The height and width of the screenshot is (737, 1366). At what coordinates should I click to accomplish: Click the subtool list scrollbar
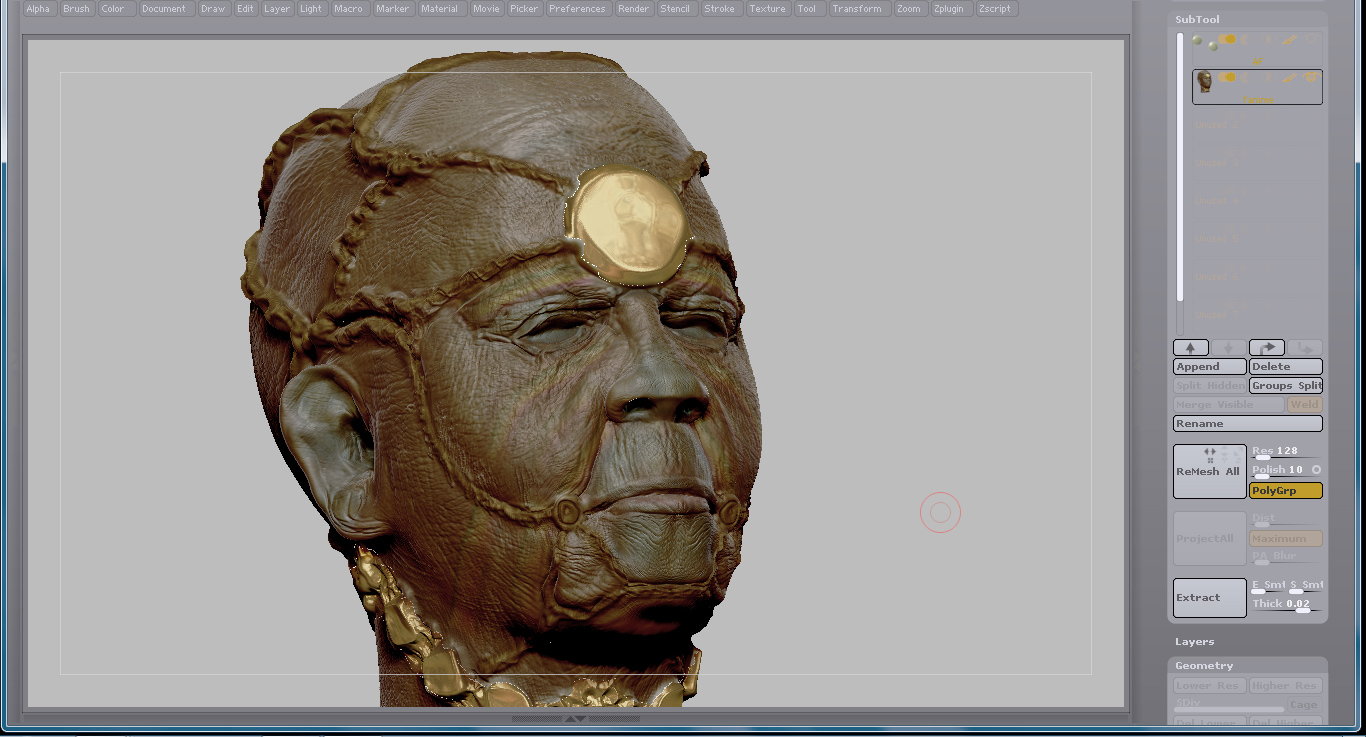pyautogui.click(x=1181, y=167)
